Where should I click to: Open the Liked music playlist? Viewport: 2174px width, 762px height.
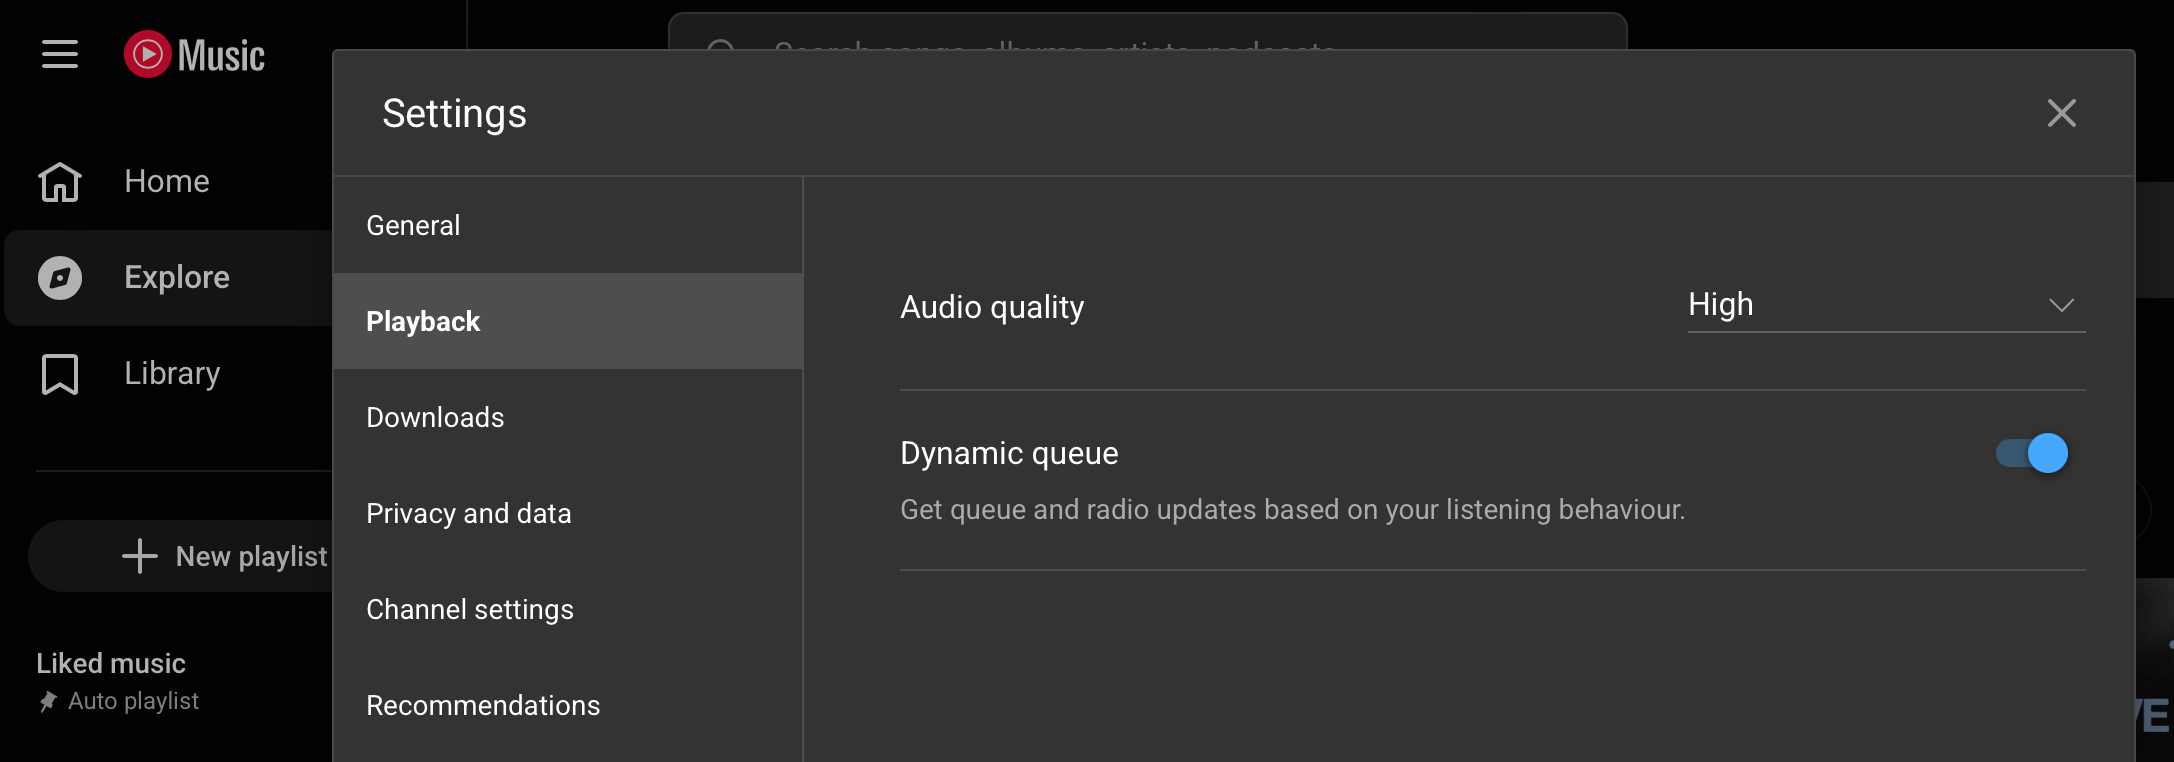coord(111,664)
